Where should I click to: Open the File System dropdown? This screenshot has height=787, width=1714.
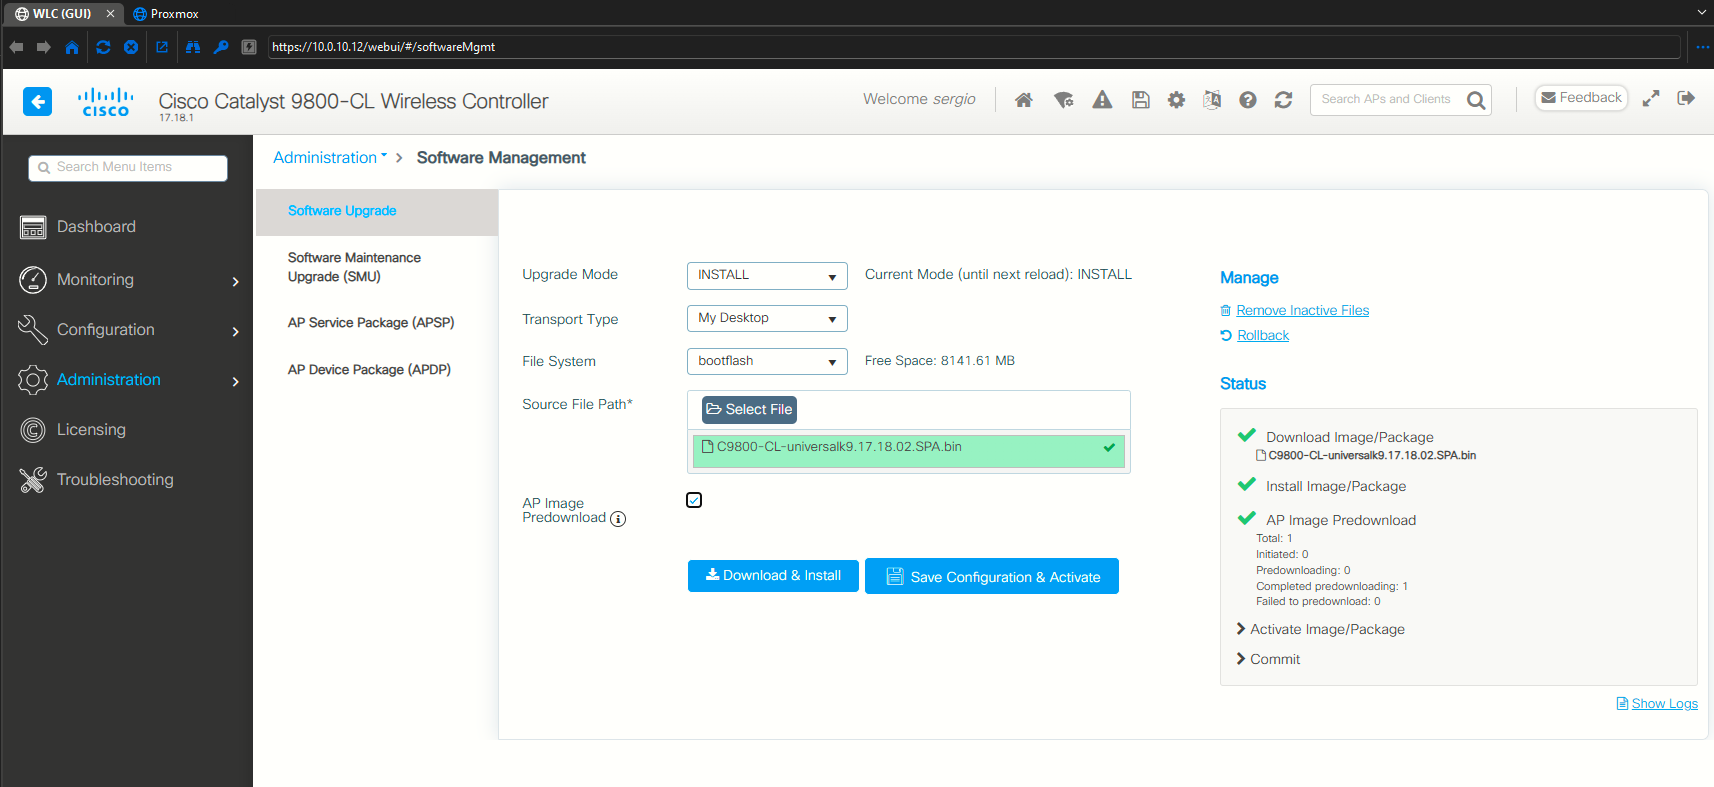click(x=767, y=362)
